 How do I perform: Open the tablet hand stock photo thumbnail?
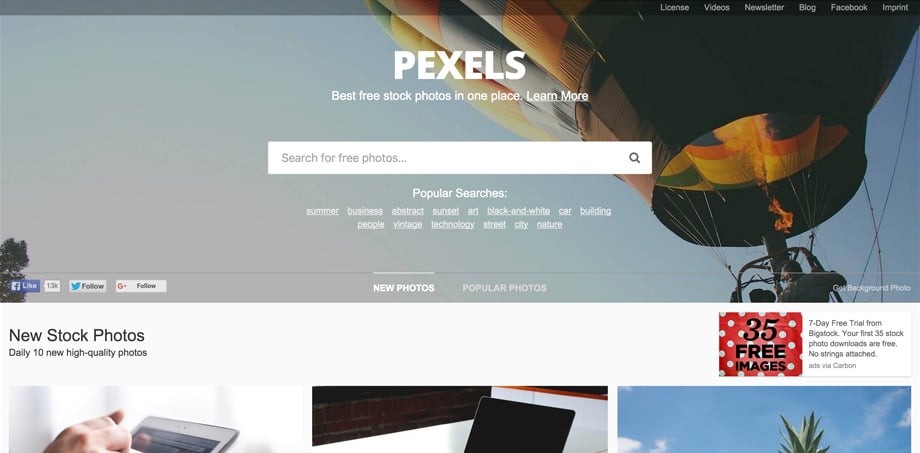155,420
